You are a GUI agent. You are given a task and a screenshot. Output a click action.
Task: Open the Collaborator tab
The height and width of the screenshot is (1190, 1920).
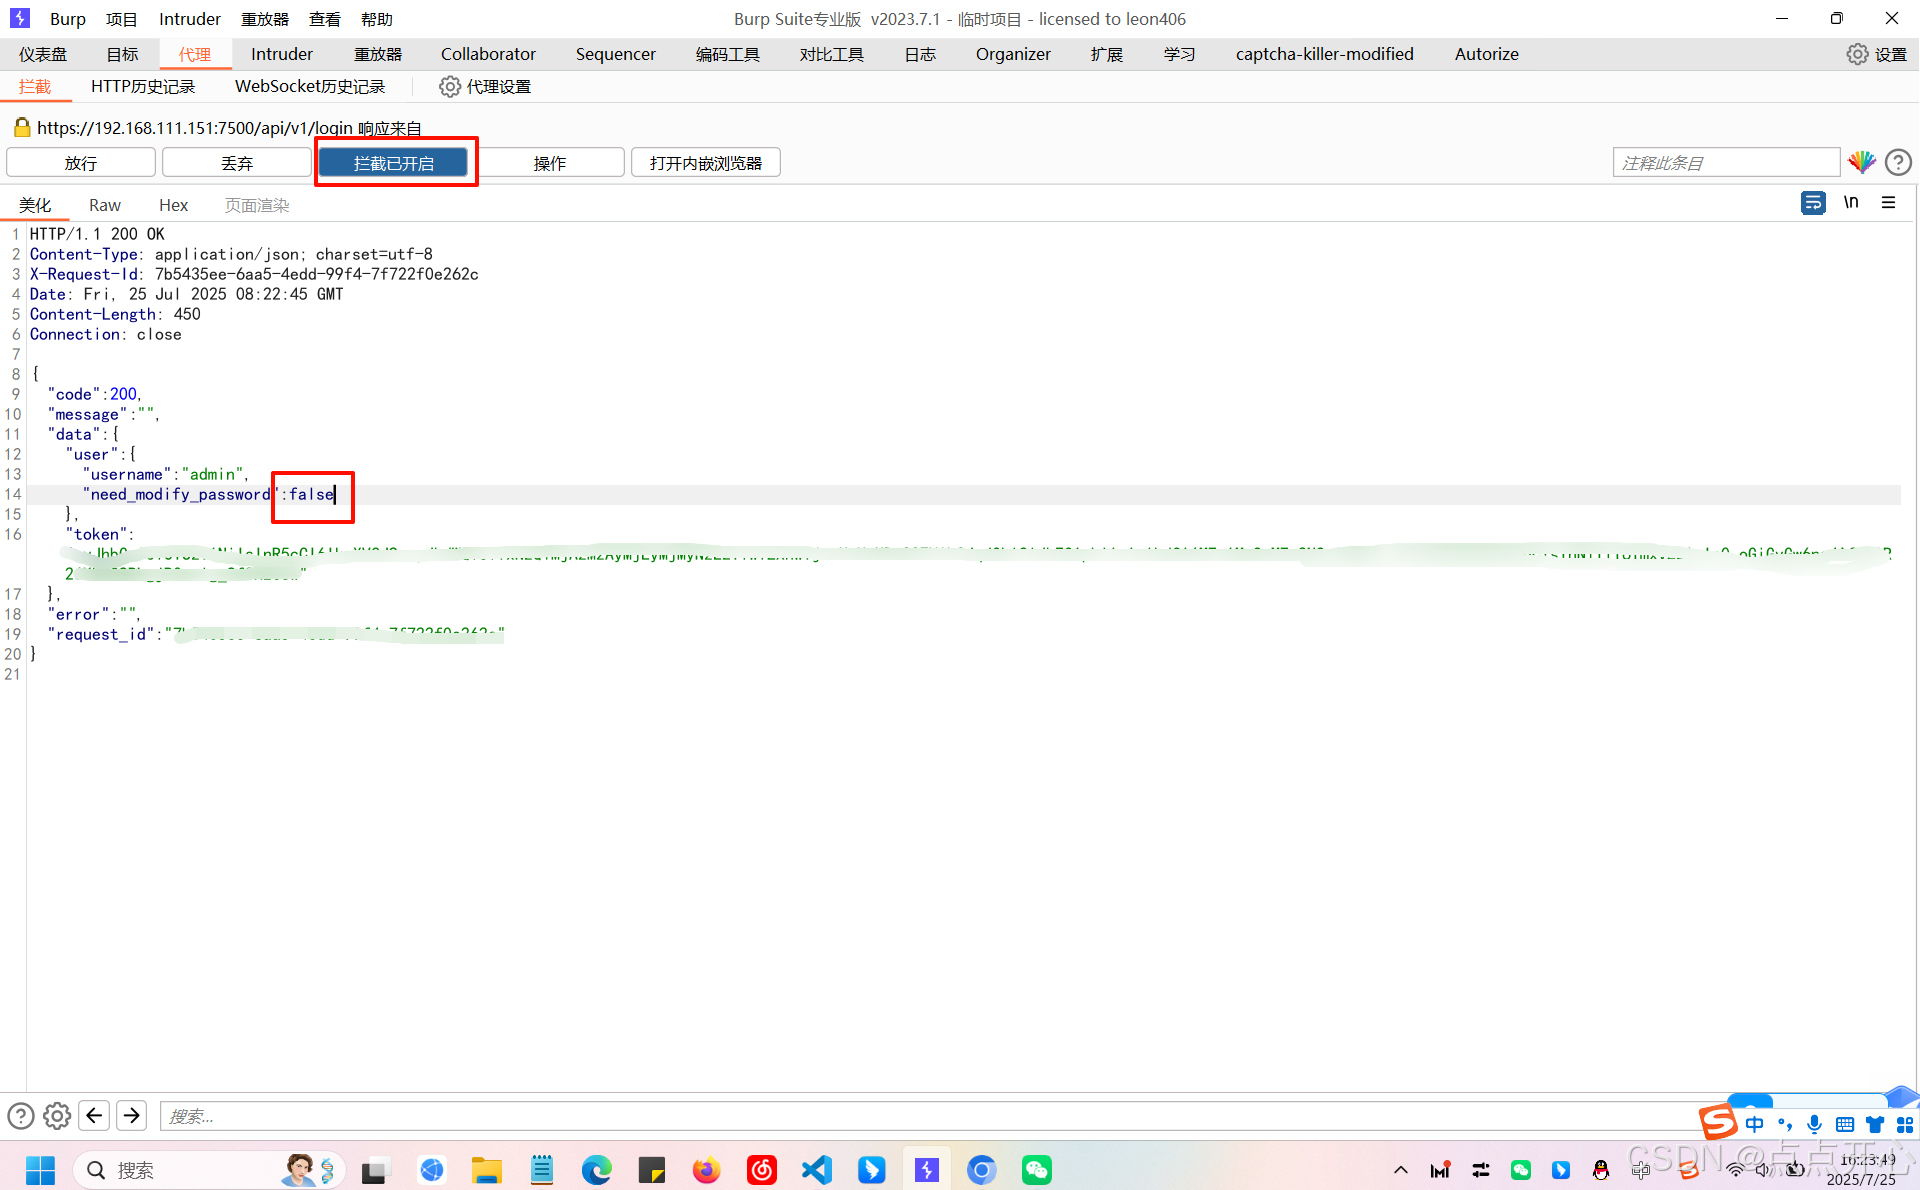tap(488, 54)
